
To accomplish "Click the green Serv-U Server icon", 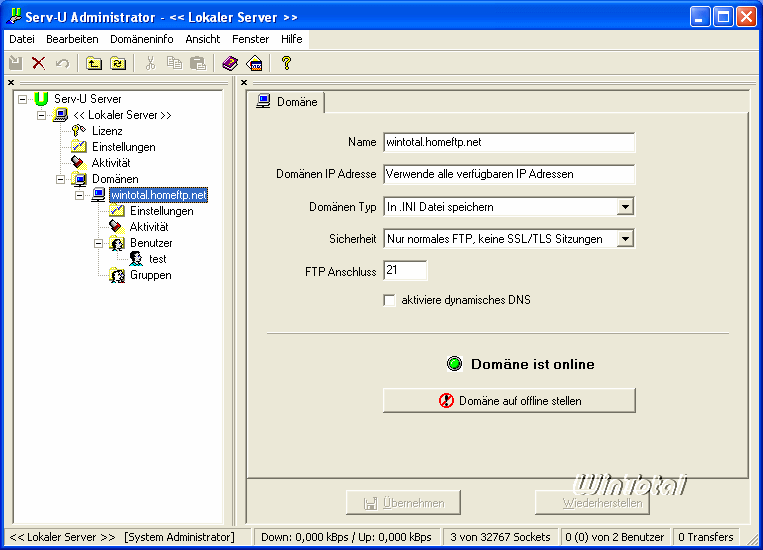I will 41,99.
